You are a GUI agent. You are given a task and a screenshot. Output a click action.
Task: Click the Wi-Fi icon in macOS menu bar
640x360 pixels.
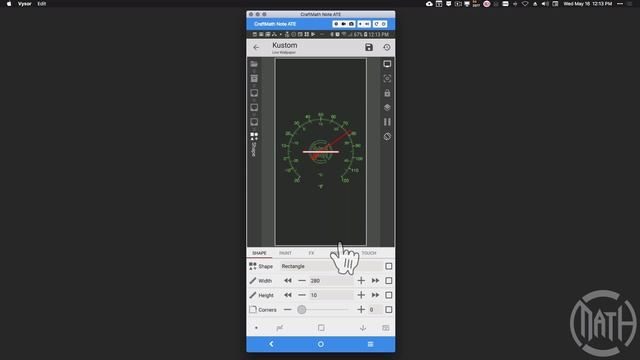click(525, 4)
